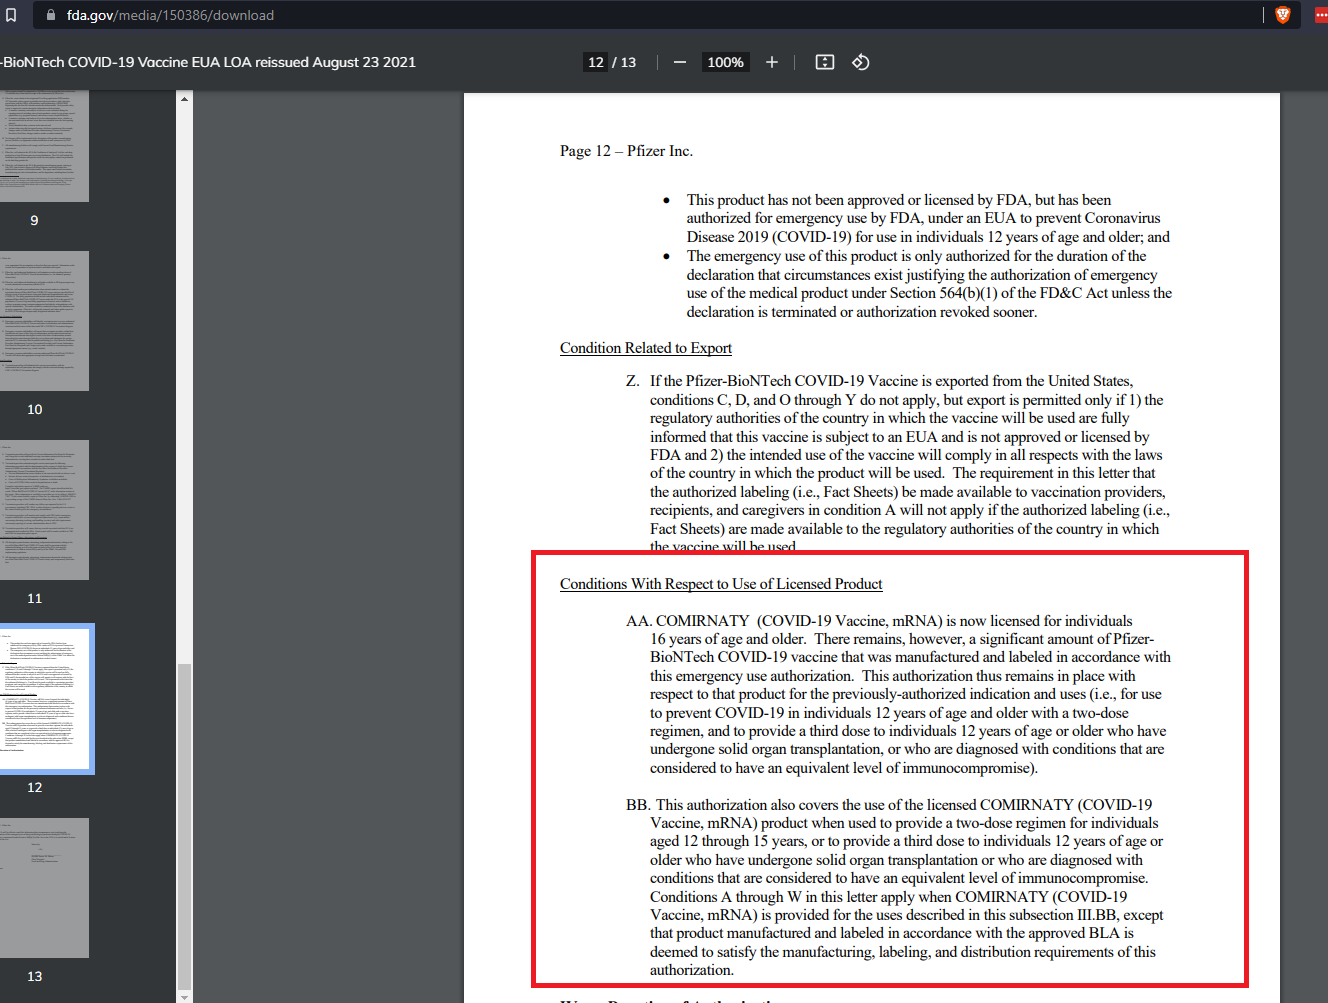Edit the 100% zoom level field
Image resolution: width=1328 pixels, height=1003 pixels.
click(x=726, y=62)
